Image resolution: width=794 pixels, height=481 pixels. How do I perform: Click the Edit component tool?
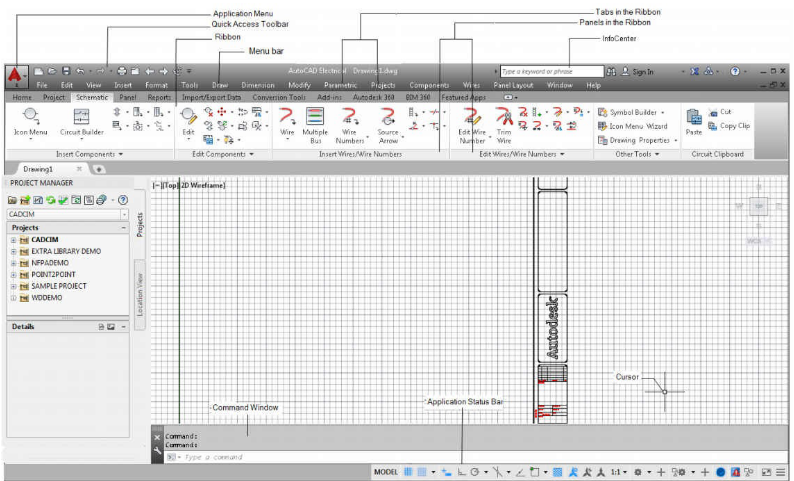[x=188, y=122]
